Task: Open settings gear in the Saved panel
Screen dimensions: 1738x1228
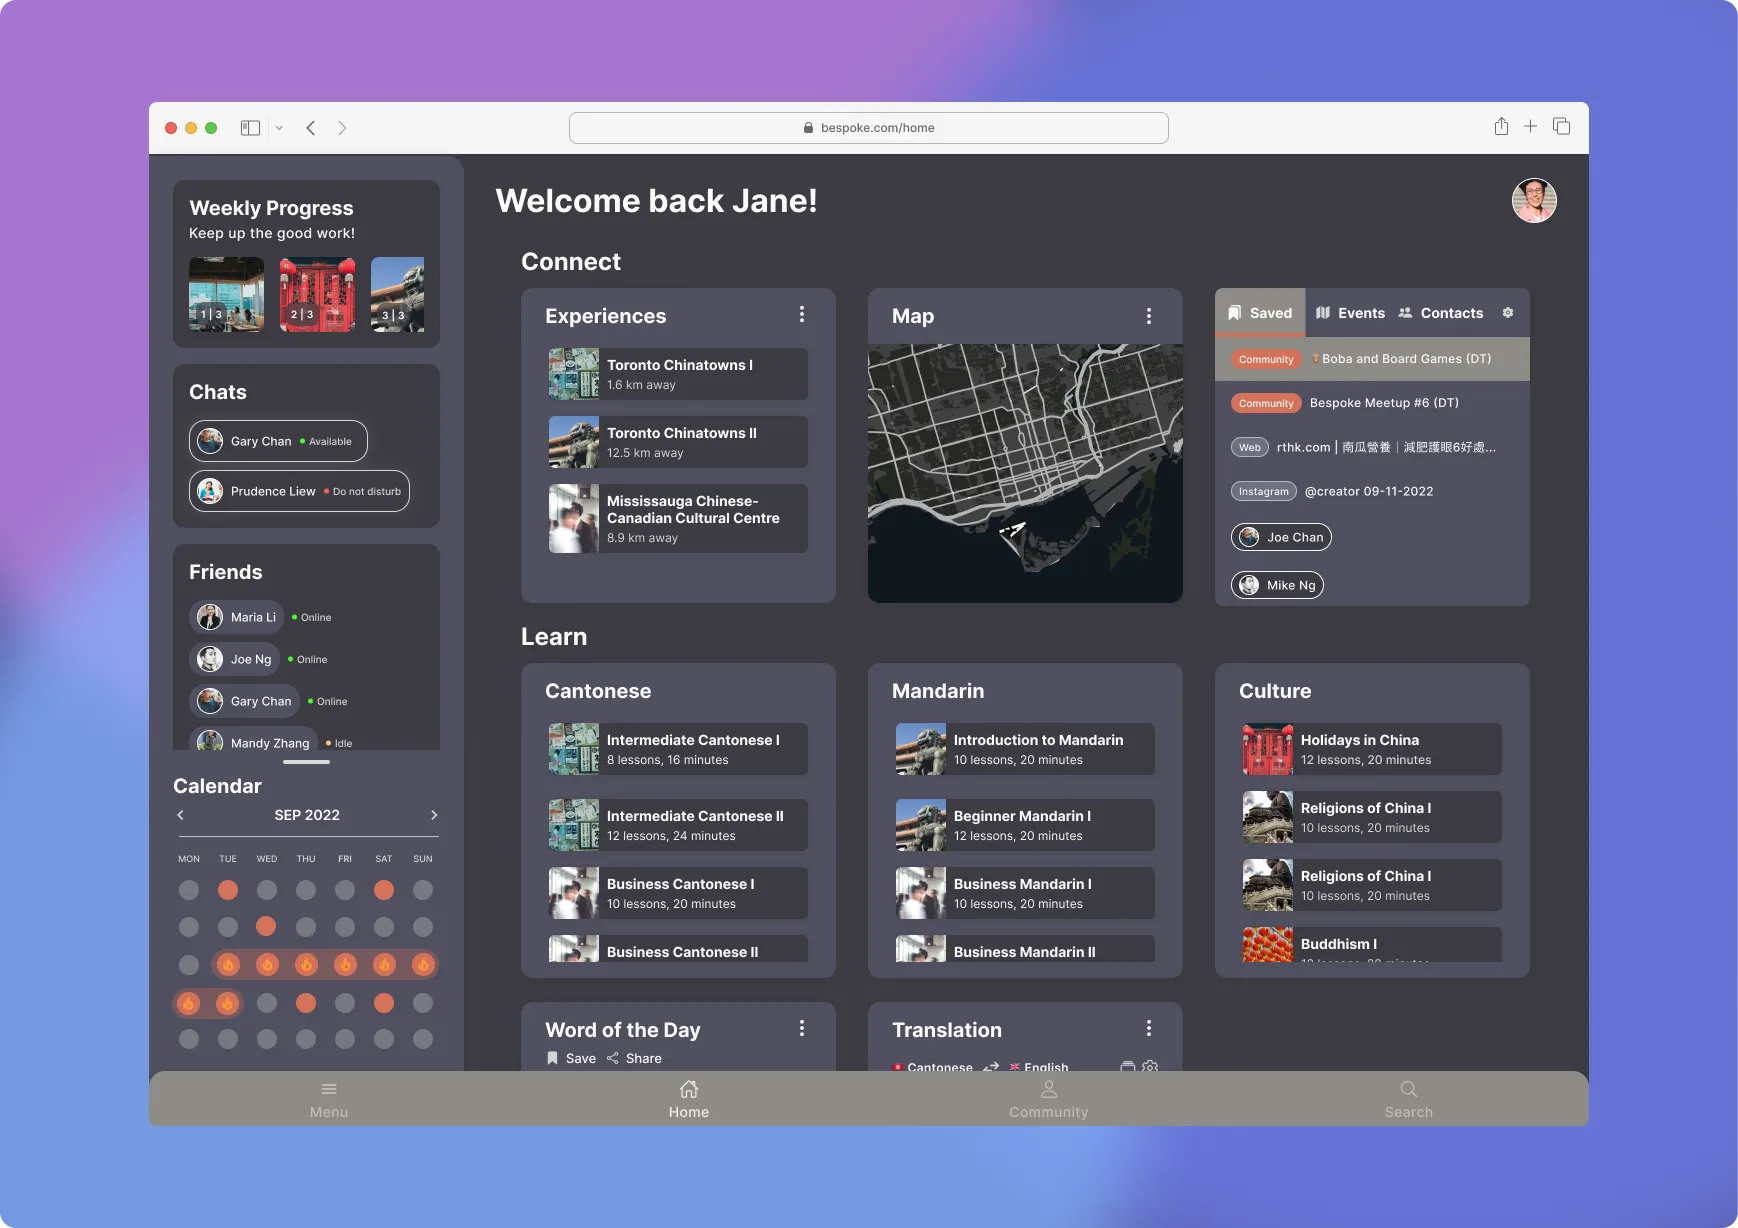Action: tap(1508, 313)
